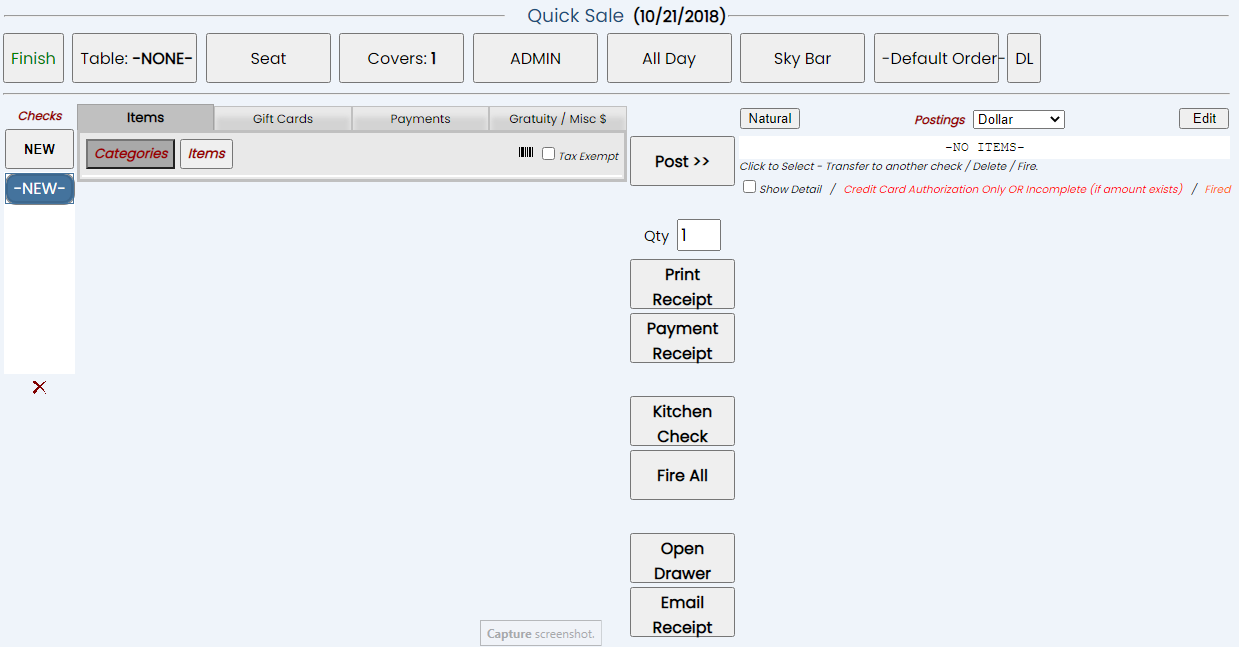
Task: Select the -NEW- check in Checks list
Action: [39, 188]
